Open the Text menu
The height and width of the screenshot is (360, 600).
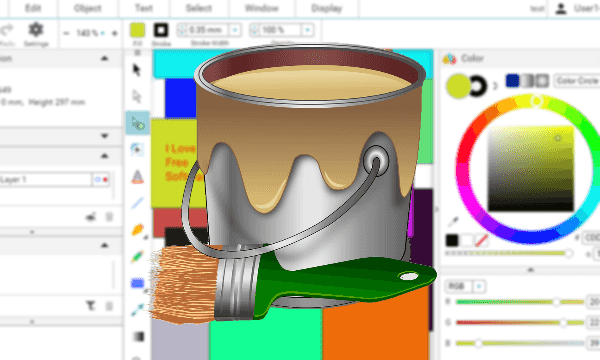click(x=143, y=8)
